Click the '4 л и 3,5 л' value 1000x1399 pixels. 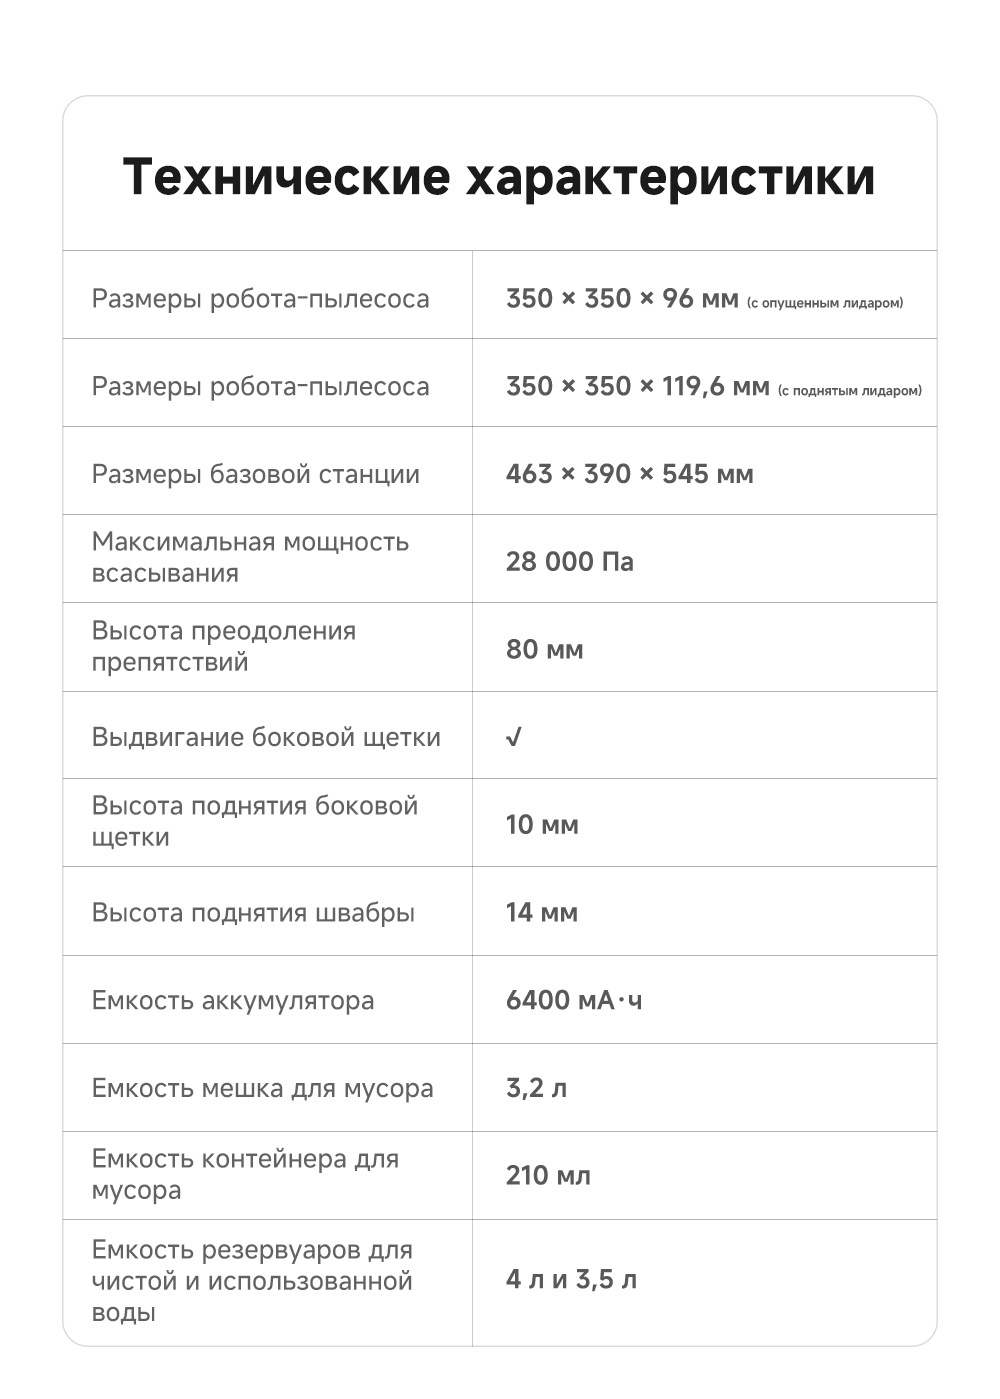pyautogui.click(x=571, y=1279)
